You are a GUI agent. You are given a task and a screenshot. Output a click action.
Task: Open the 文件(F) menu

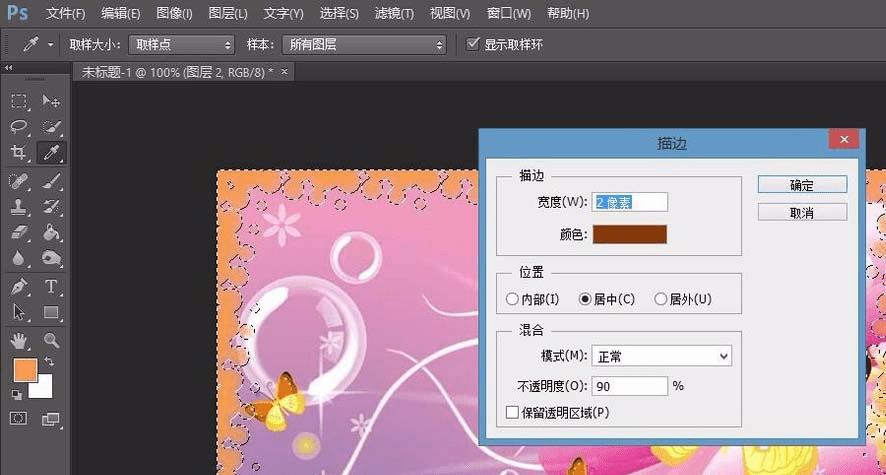tap(66, 13)
